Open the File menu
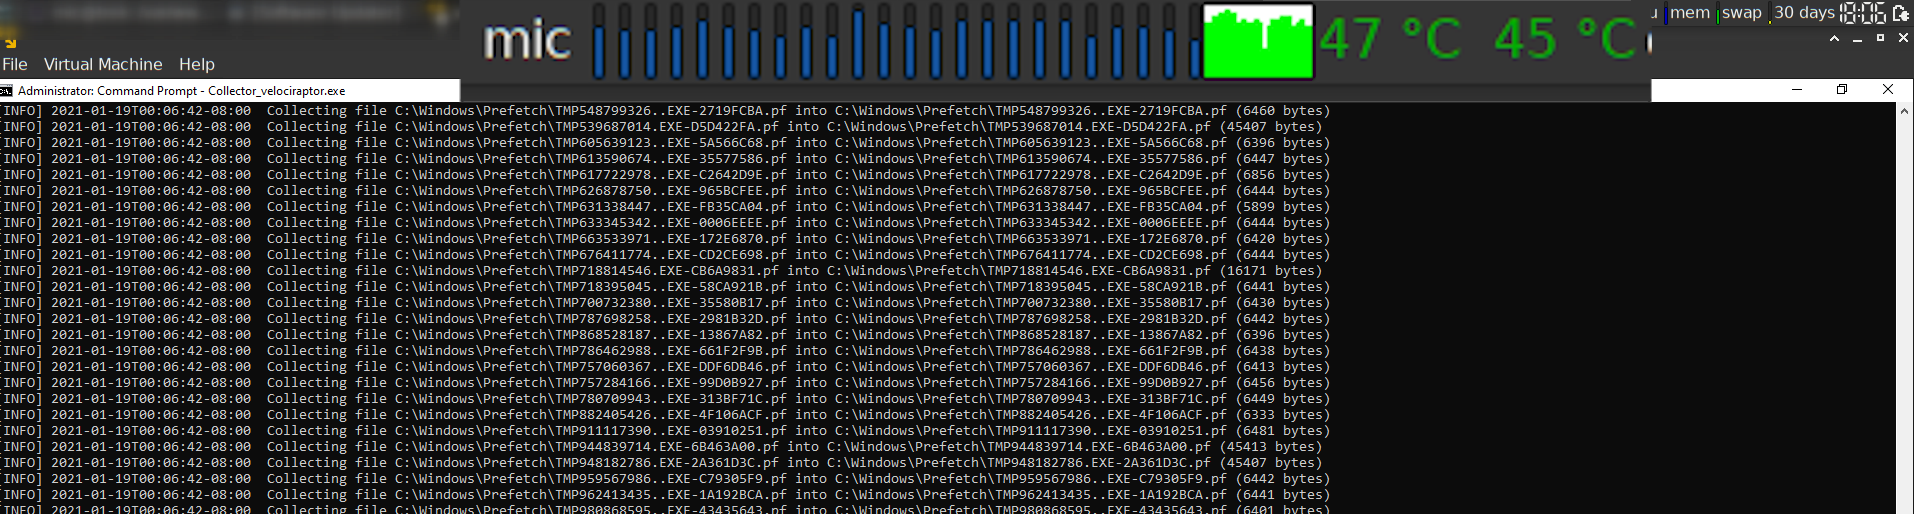The height and width of the screenshot is (514, 1914). (x=15, y=64)
